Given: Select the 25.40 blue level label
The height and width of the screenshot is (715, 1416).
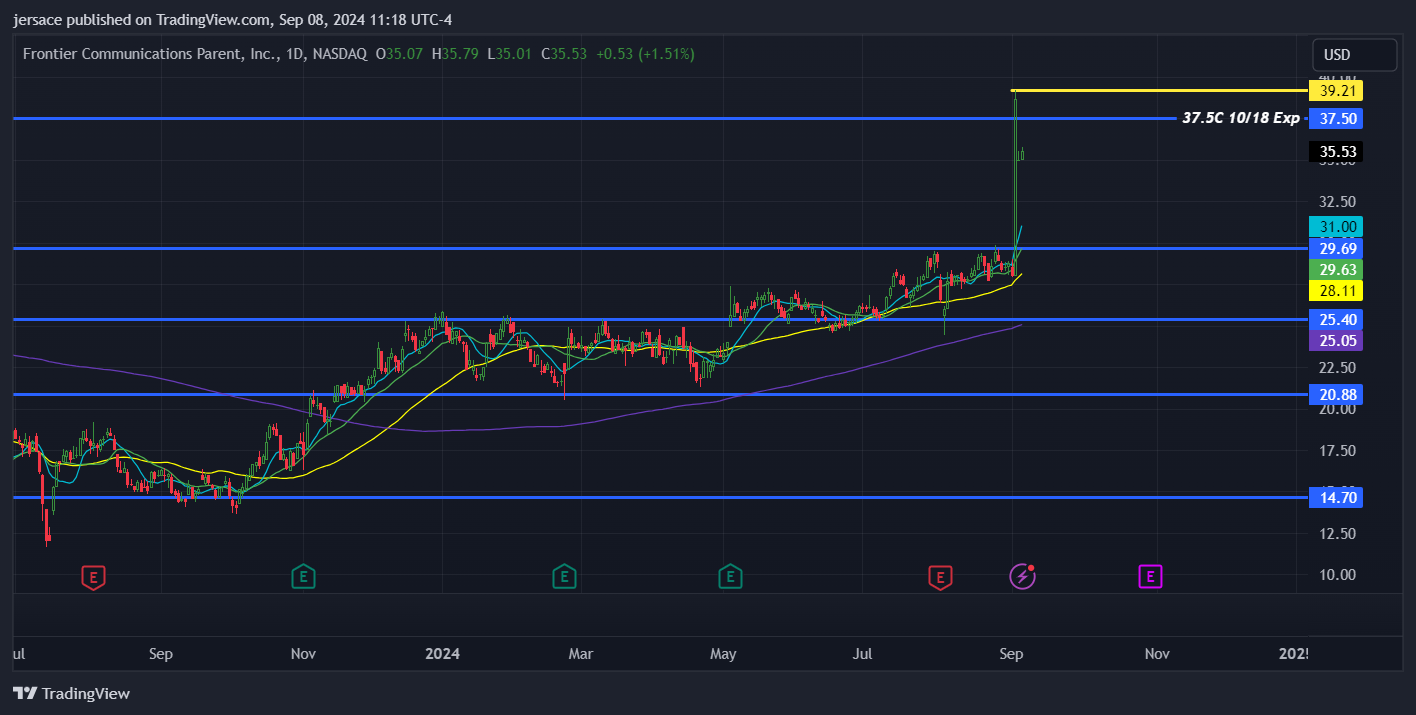Looking at the screenshot, I should (1336, 319).
